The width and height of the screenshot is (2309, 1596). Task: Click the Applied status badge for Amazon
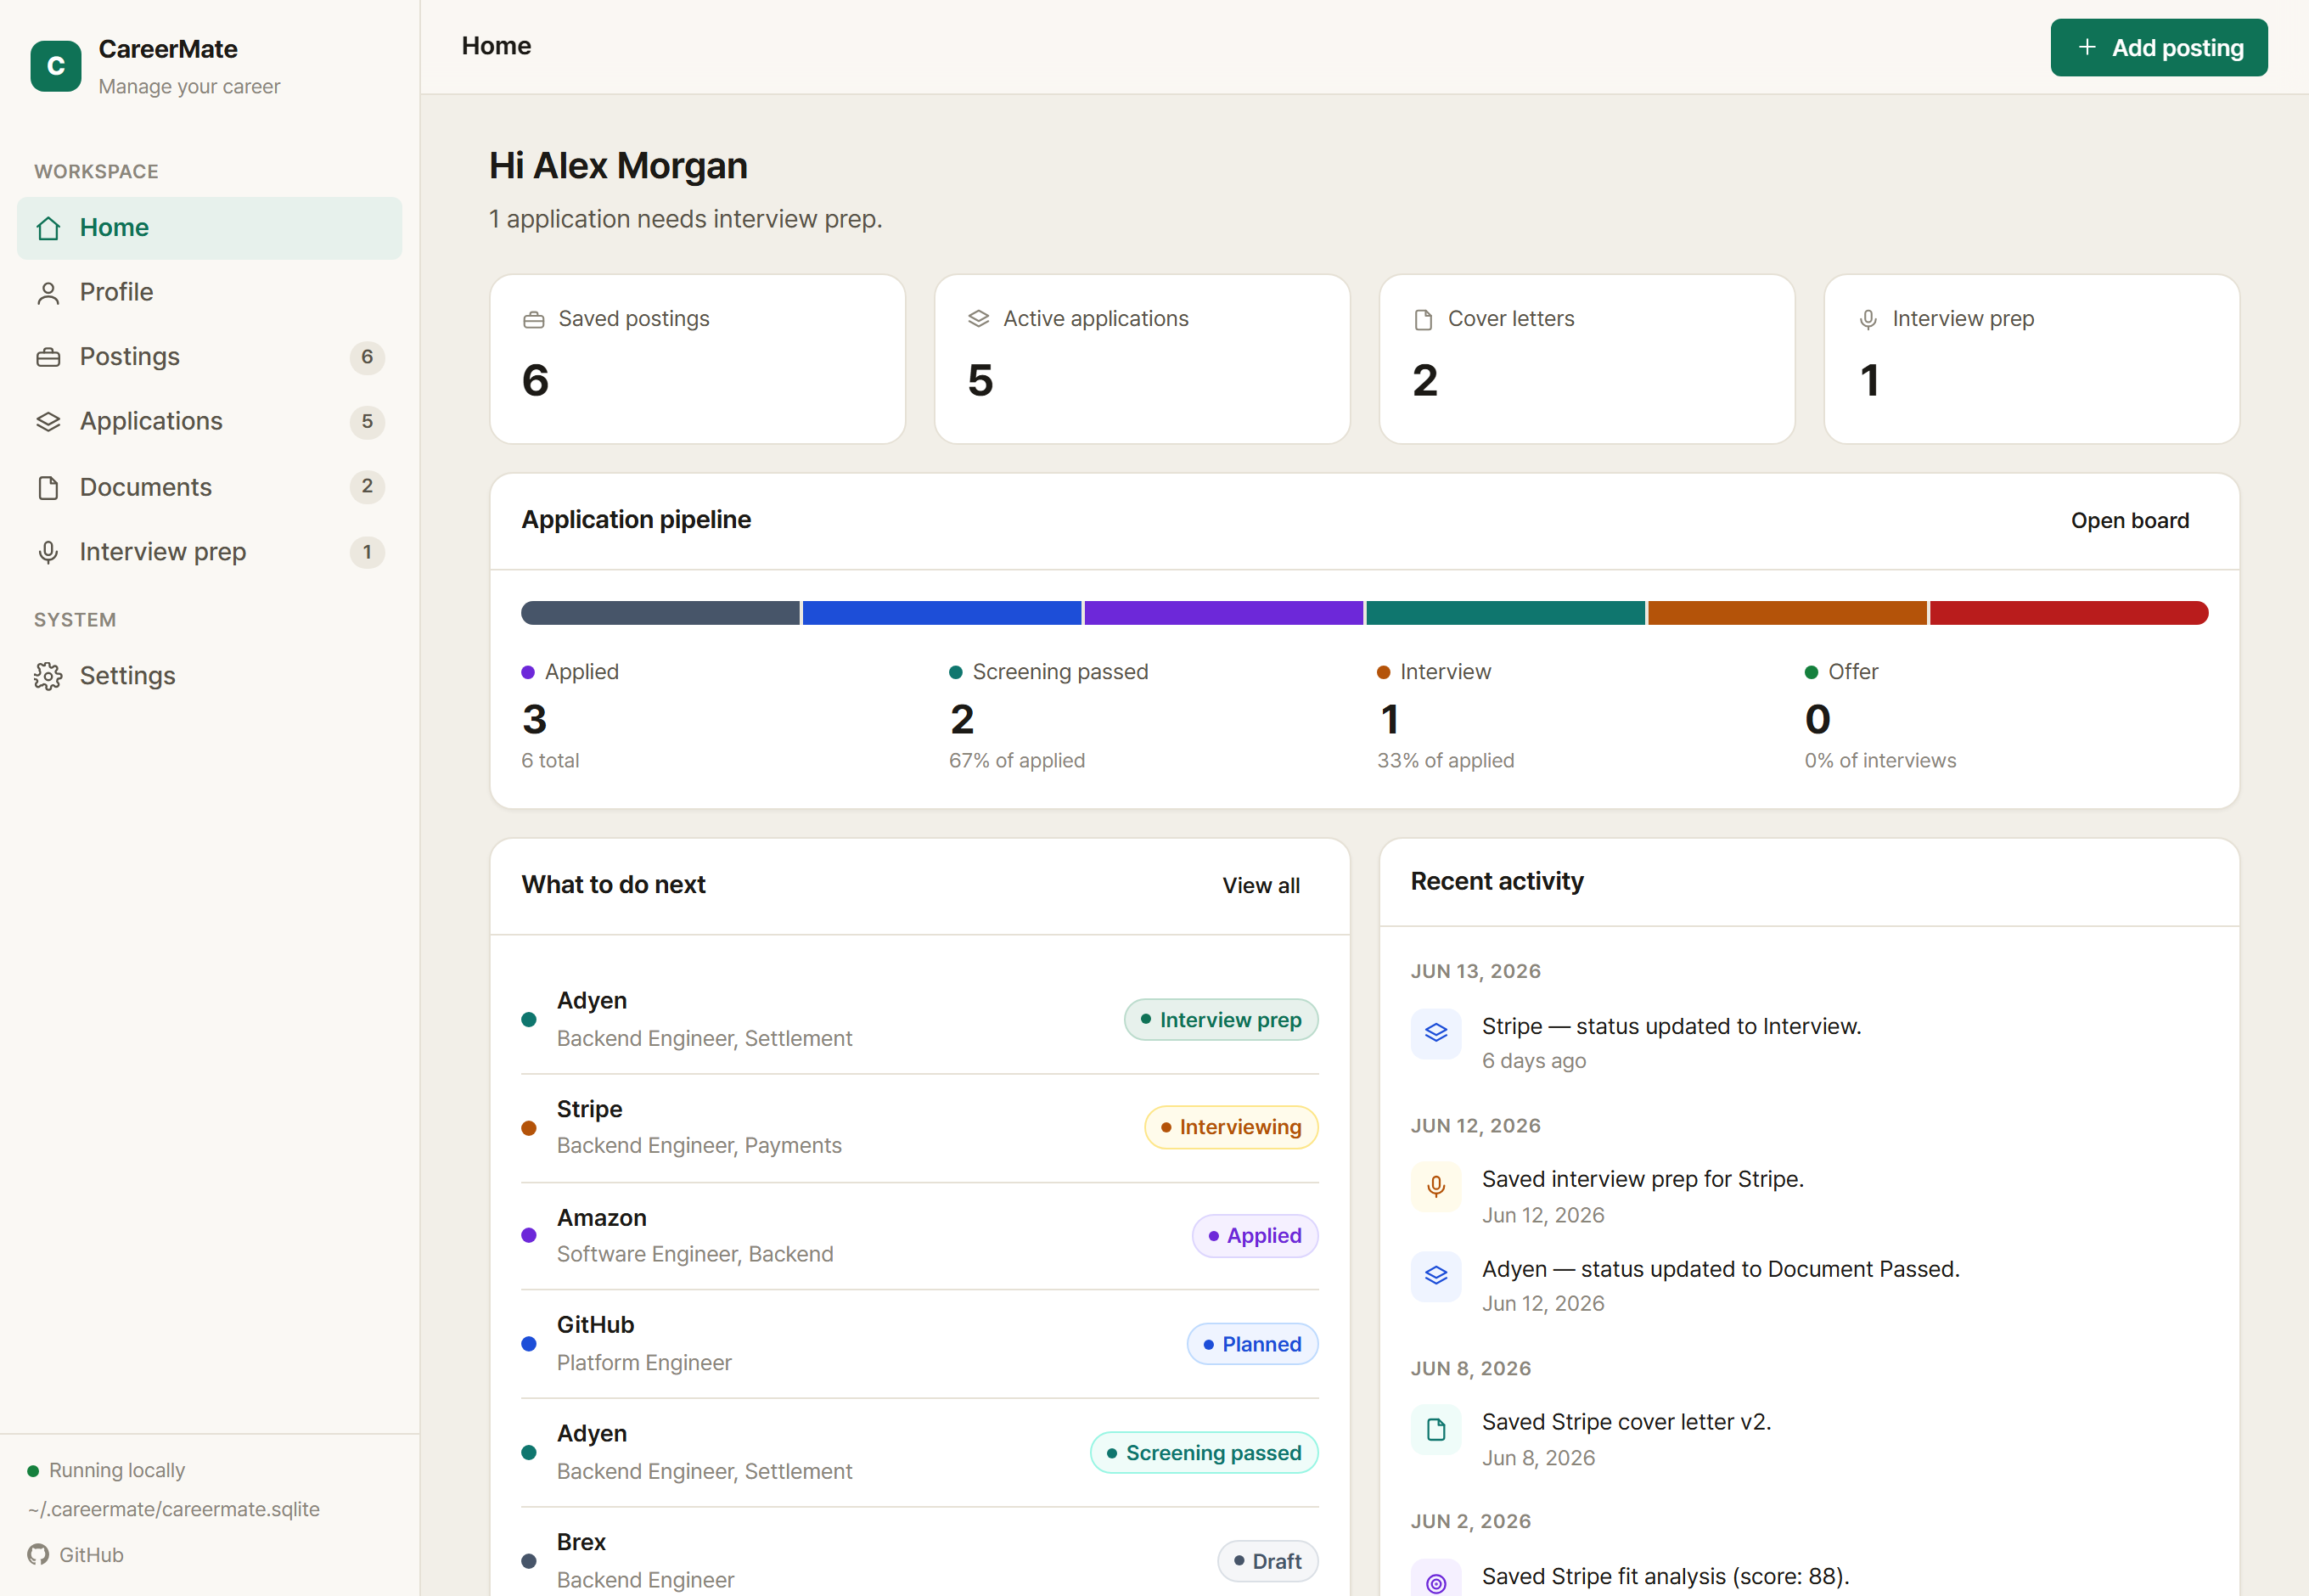point(1255,1236)
